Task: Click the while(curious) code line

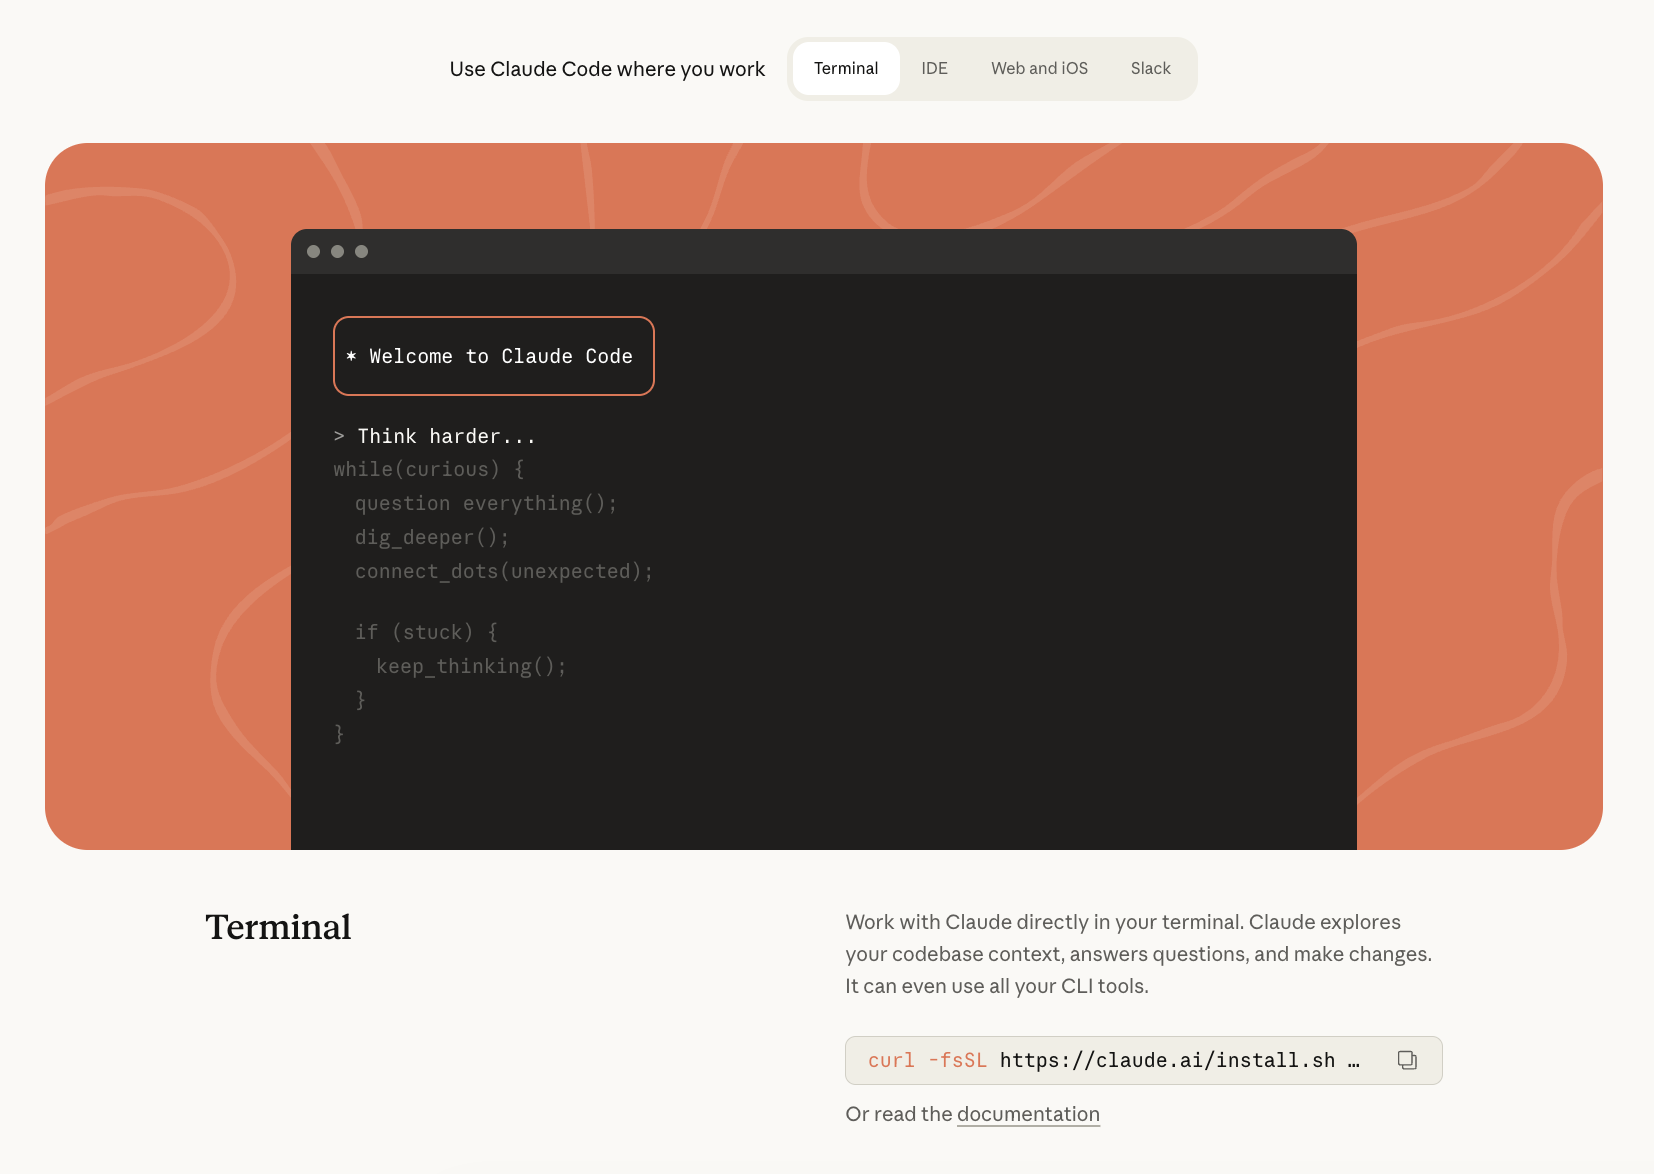Action: (429, 469)
